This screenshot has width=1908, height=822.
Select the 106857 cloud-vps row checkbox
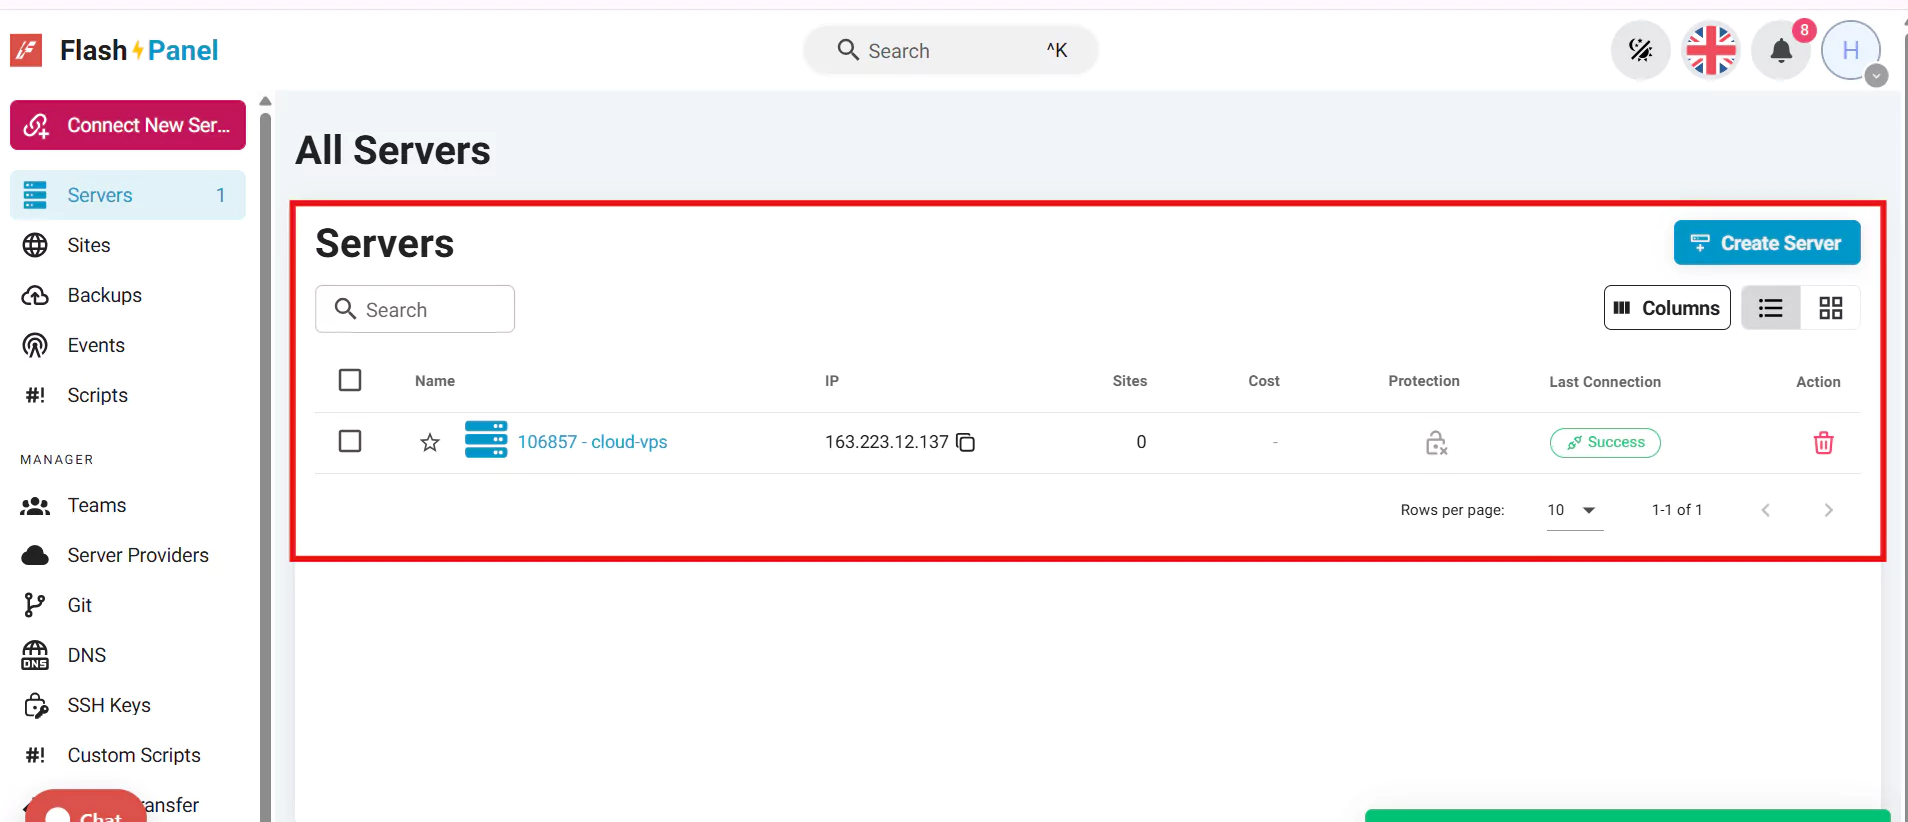pyautogui.click(x=350, y=441)
